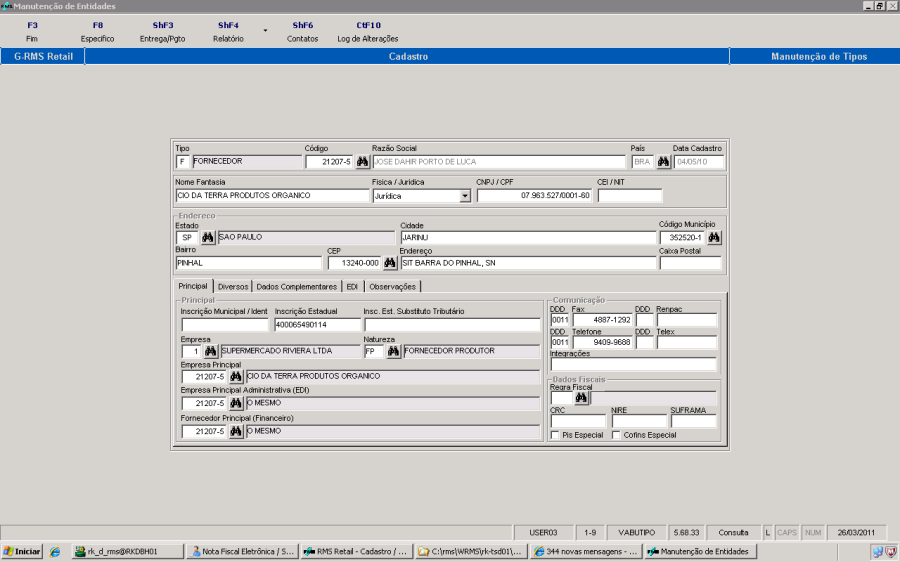
Task: Select the Observações tab
Action: tap(392, 286)
